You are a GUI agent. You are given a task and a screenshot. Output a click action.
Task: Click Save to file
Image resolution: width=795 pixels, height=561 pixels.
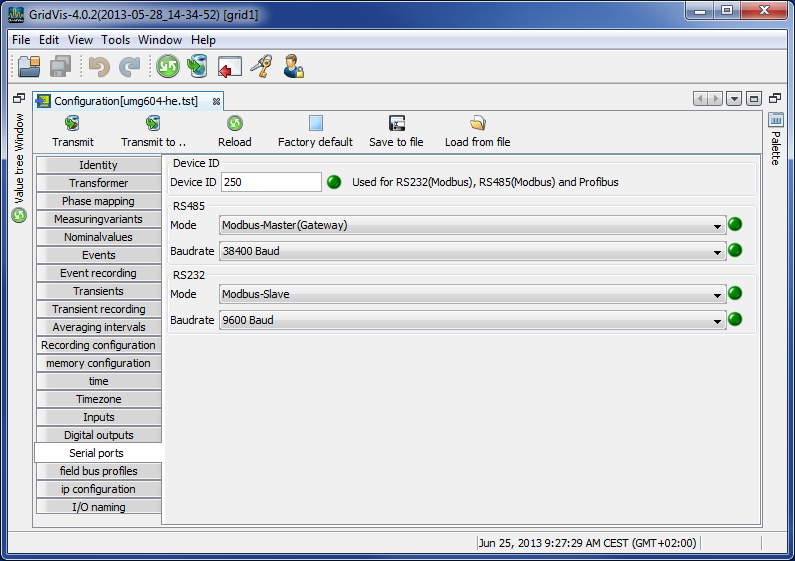(396, 131)
